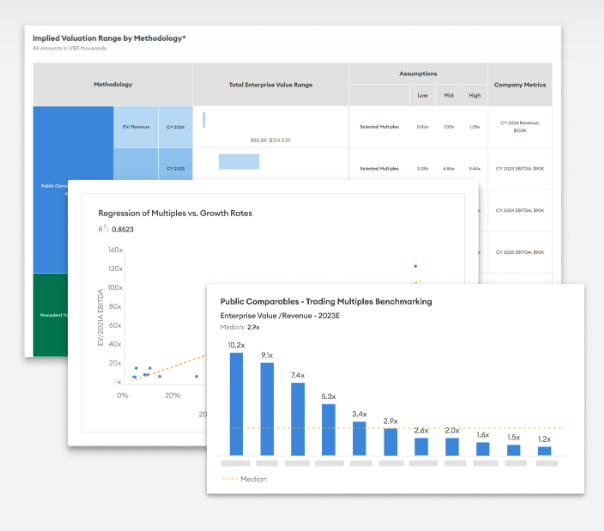604x531 pixels.
Task: Click the High multiple in the CY 2024 row
Action: pos(475,127)
